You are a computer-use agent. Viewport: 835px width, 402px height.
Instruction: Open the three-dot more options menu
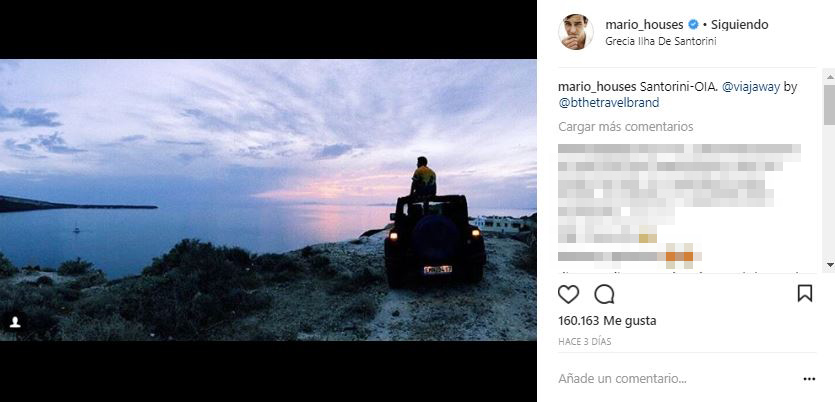[x=809, y=379]
